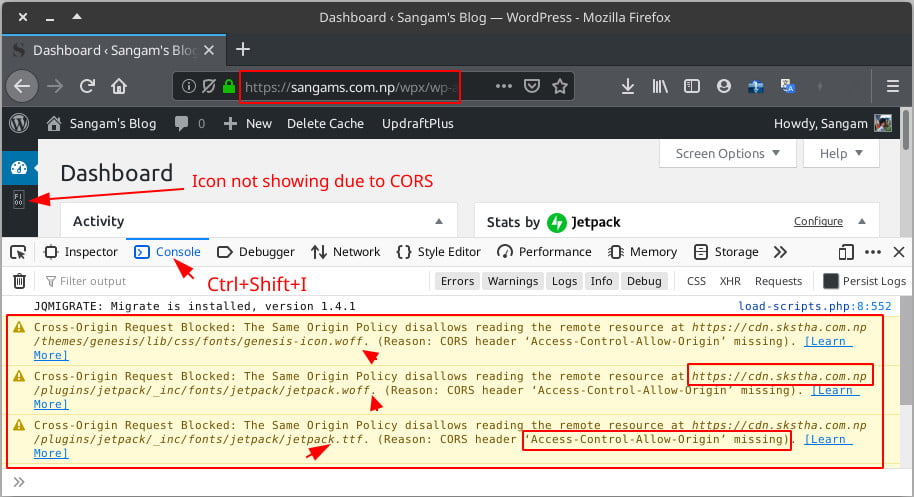
Task: Open New content menu in admin bar
Action: pyautogui.click(x=248, y=124)
